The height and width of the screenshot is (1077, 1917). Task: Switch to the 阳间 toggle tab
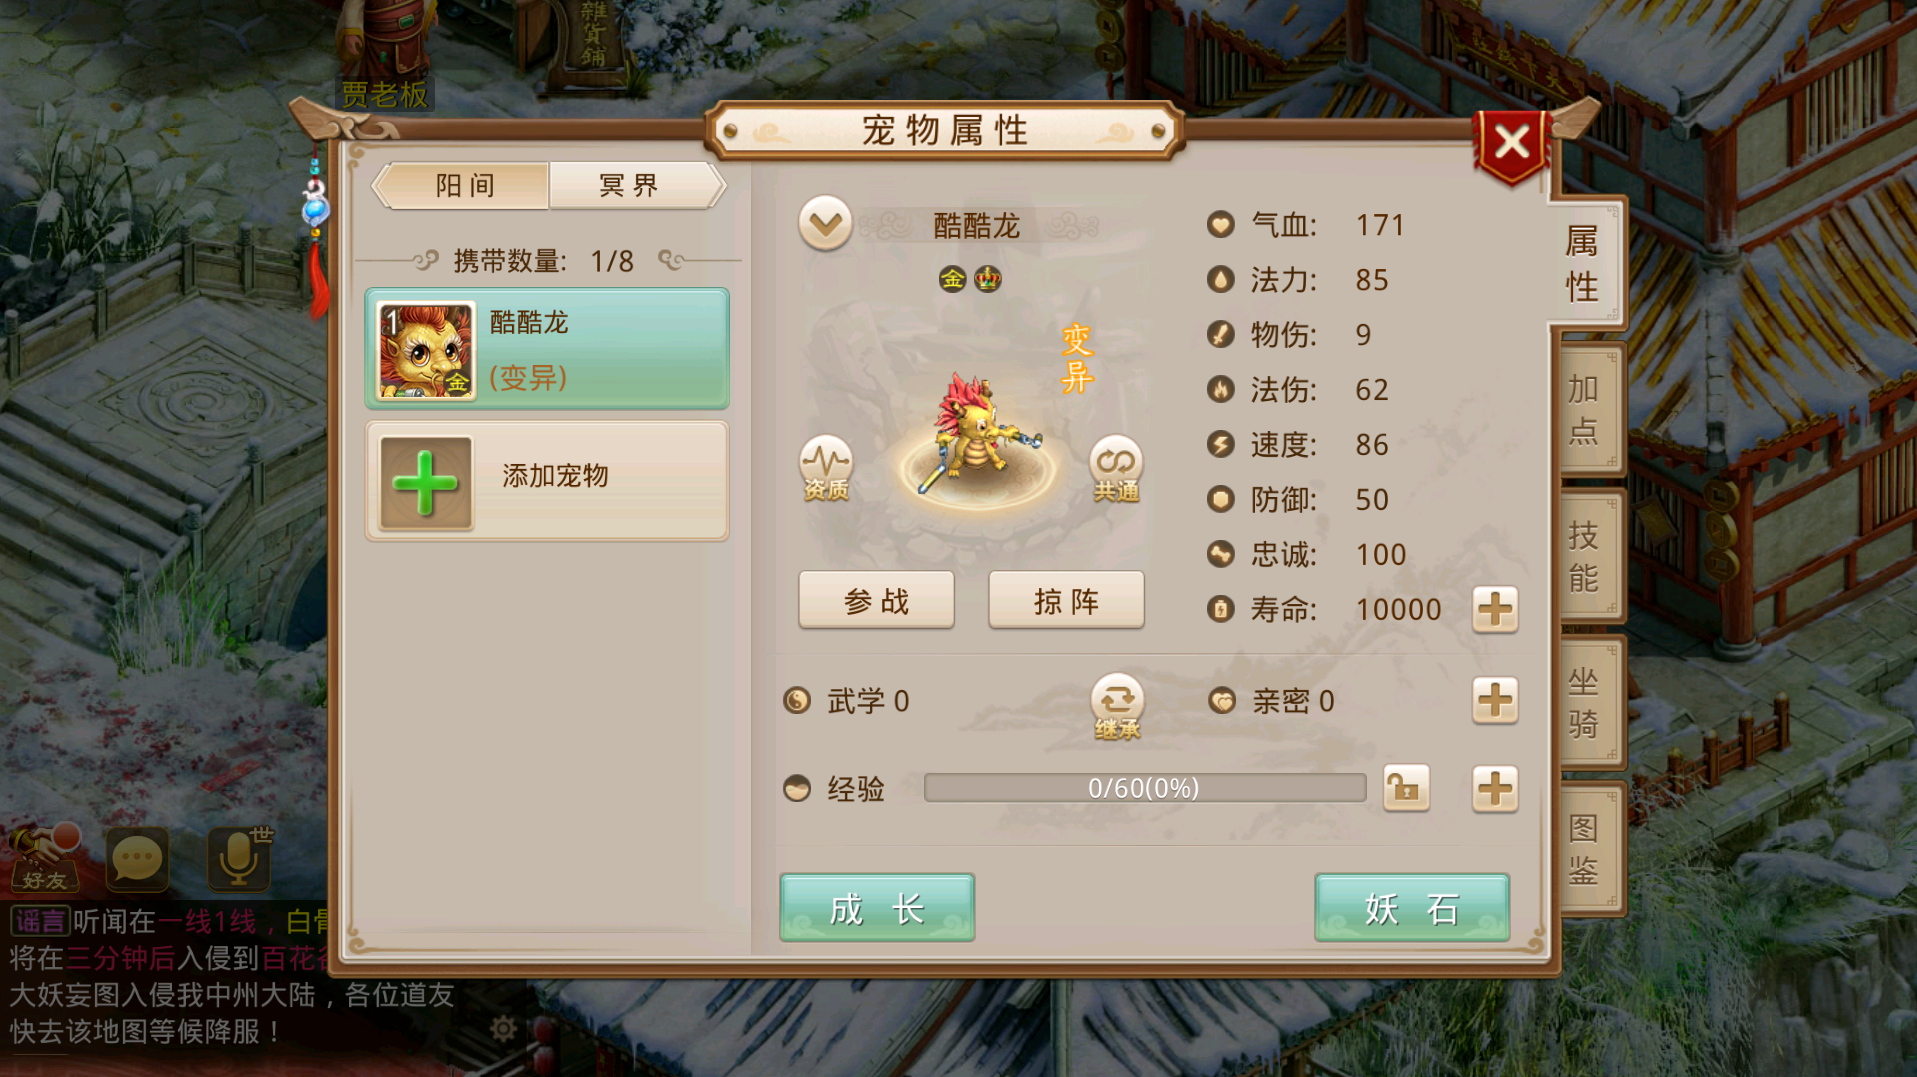point(462,186)
